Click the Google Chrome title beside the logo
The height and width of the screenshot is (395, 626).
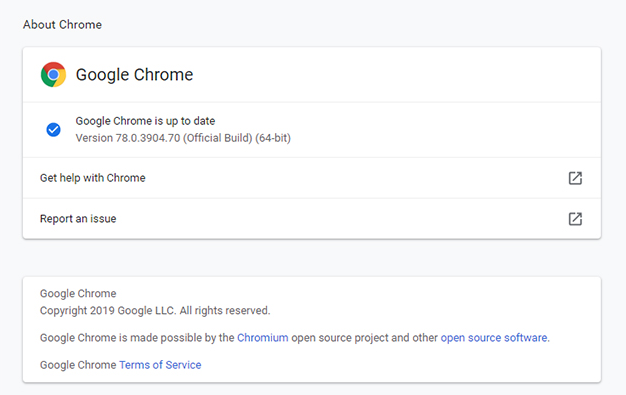click(135, 75)
